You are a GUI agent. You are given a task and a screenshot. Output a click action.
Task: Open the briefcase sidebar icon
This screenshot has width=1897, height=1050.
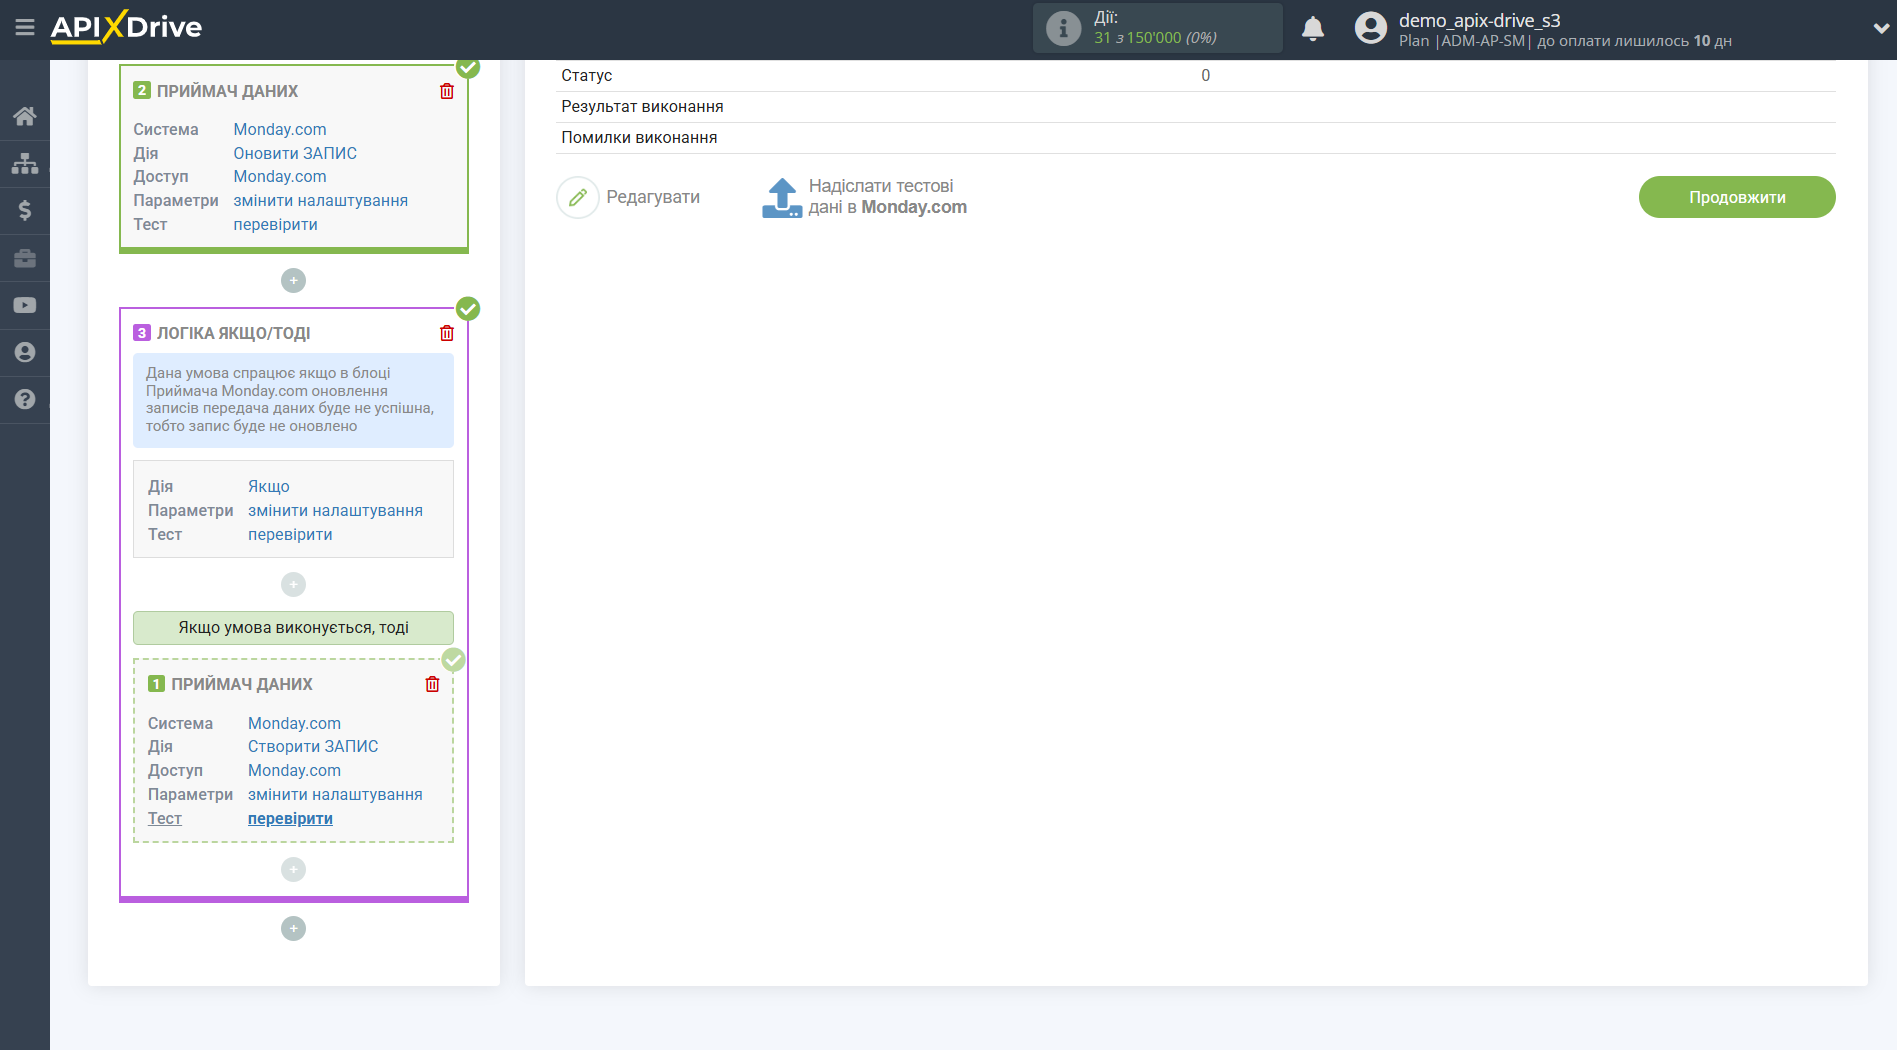25,258
